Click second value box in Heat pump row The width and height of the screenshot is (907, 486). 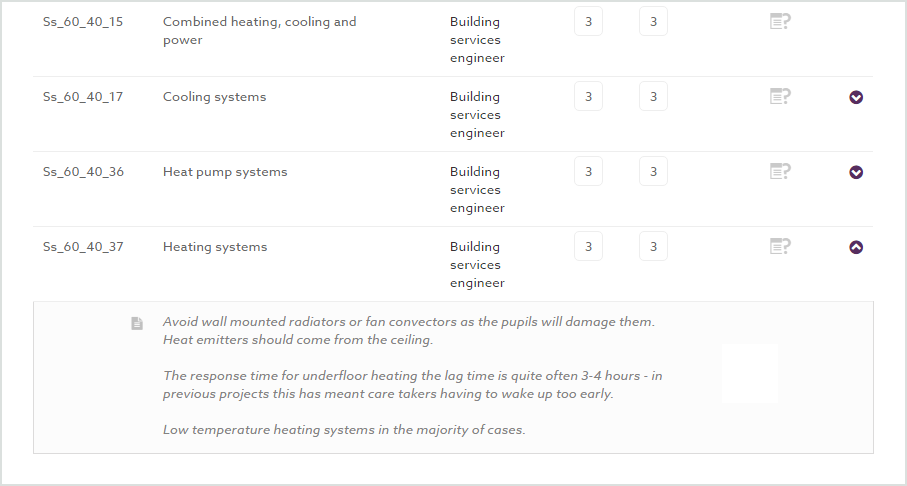coord(653,171)
